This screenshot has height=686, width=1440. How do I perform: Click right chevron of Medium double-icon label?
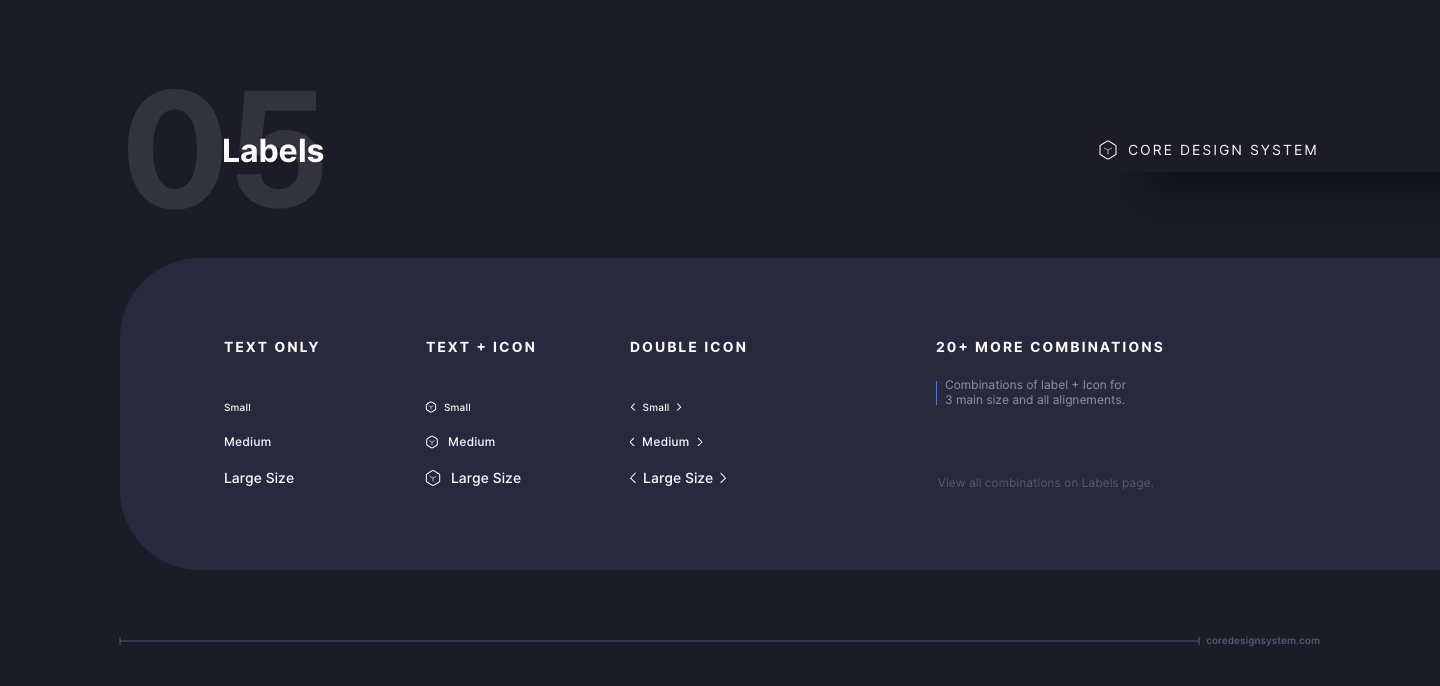(x=700, y=442)
